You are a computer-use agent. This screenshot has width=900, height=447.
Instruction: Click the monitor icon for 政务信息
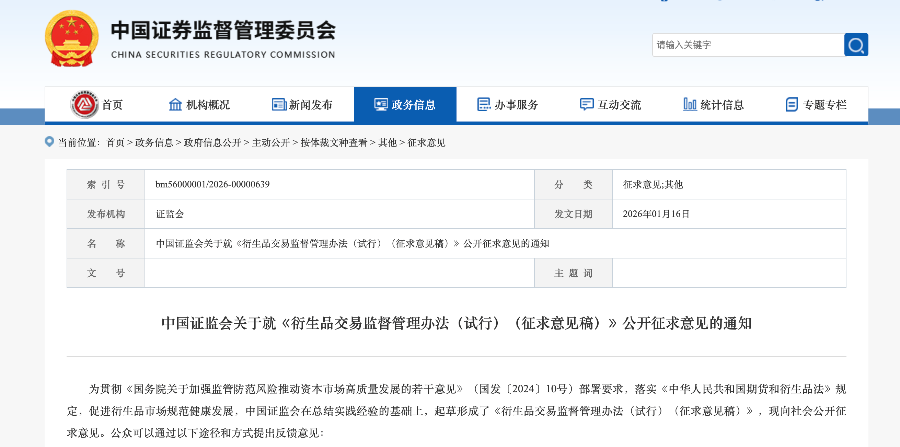(381, 104)
